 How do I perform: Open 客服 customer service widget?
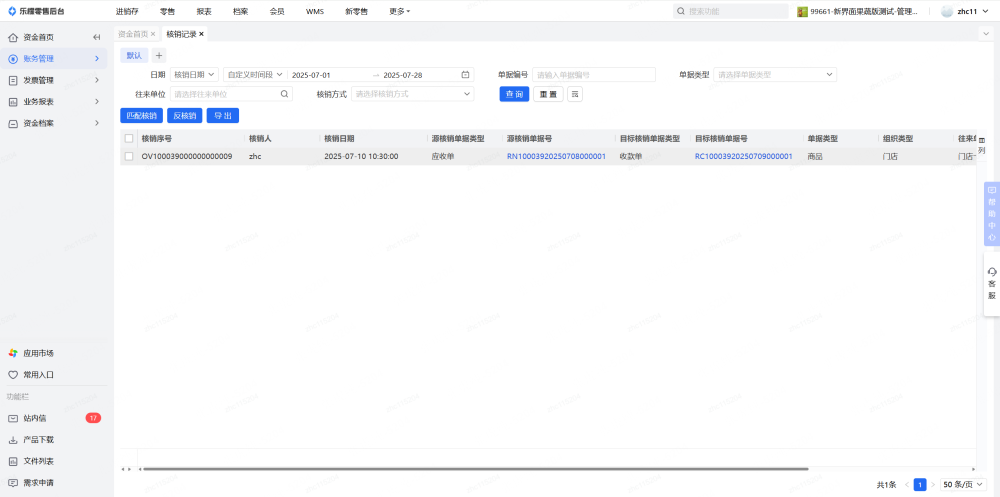click(991, 283)
